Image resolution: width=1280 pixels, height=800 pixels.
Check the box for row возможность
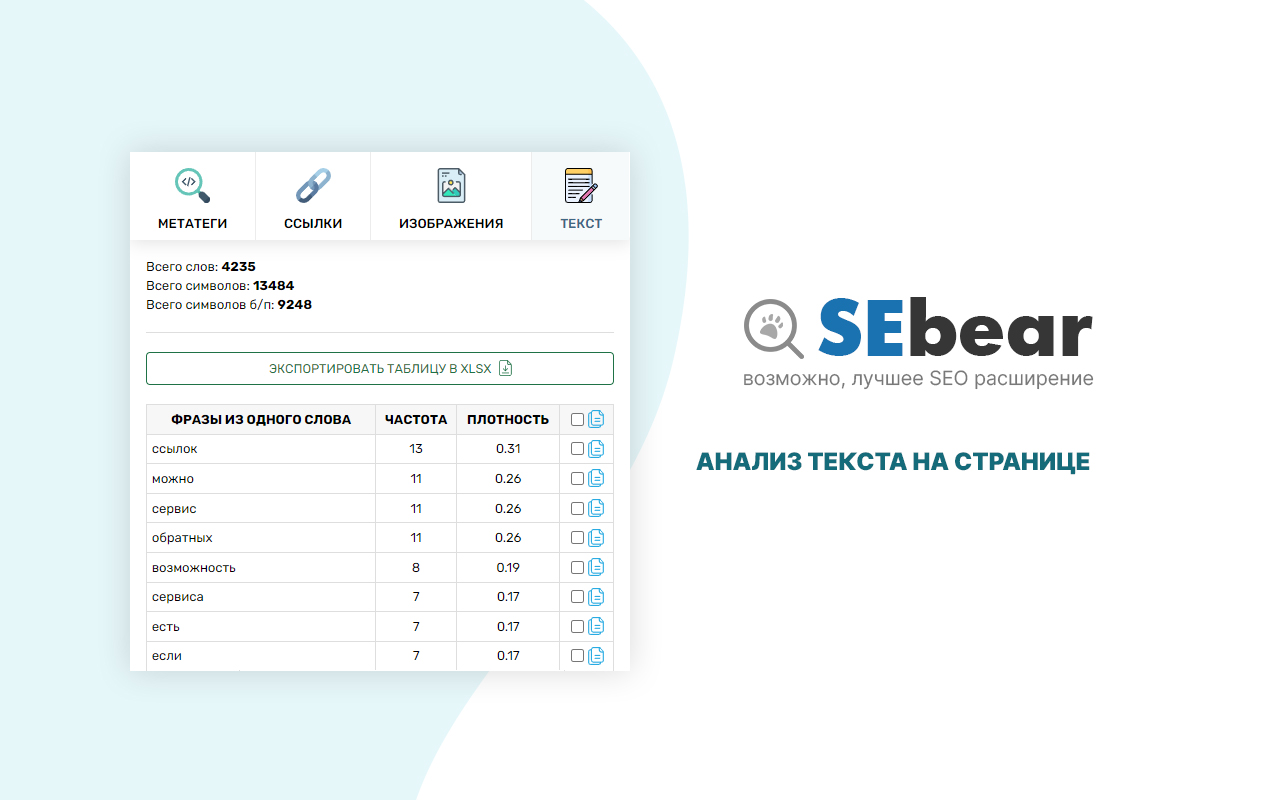click(577, 567)
